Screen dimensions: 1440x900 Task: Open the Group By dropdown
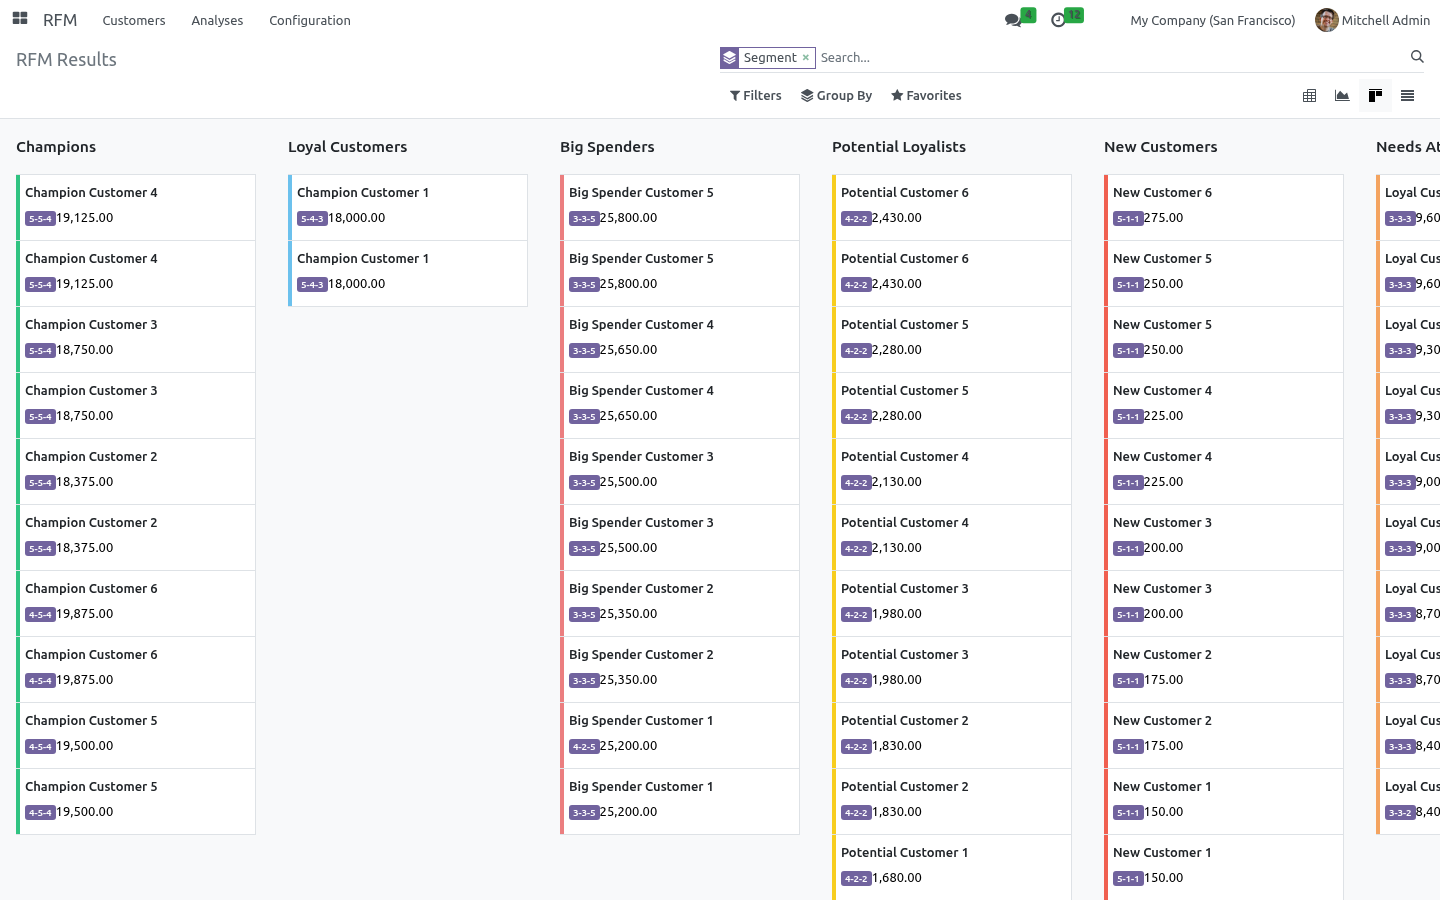[x=837, y=96]
